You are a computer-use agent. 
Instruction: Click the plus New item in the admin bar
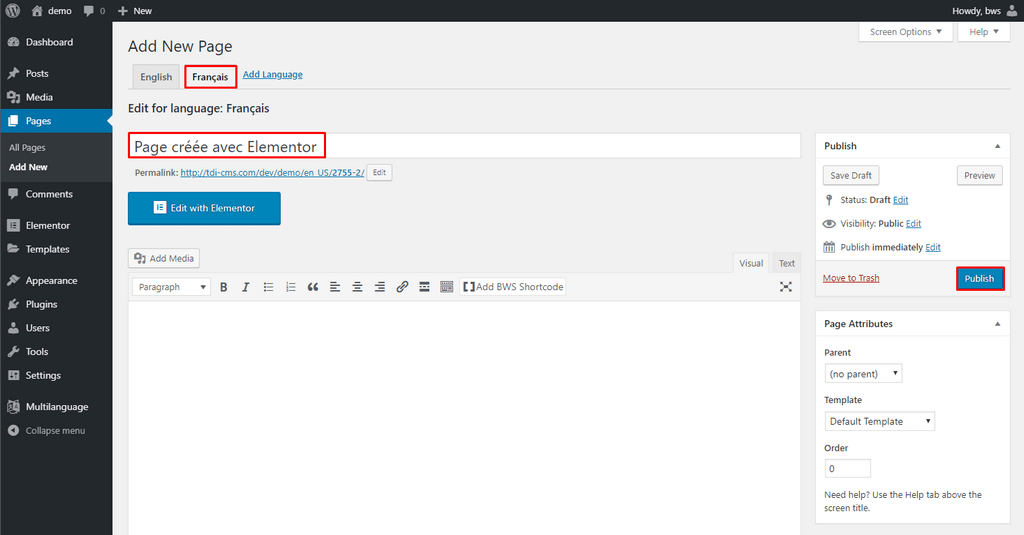coord(135,10)
